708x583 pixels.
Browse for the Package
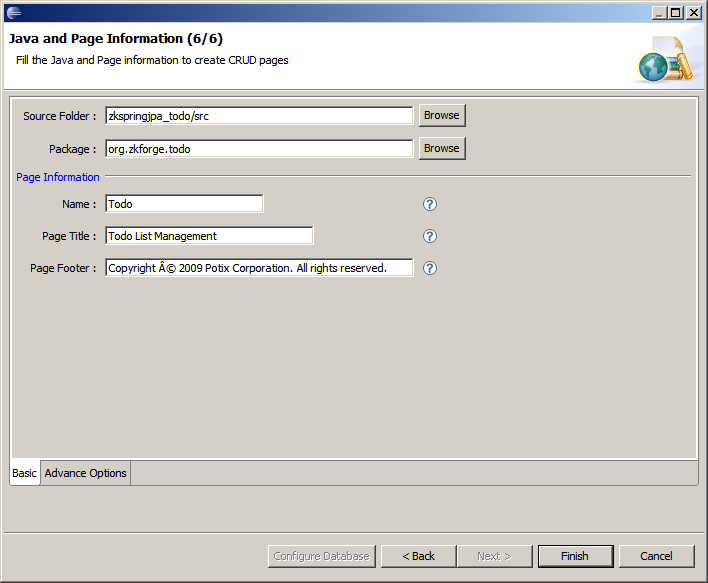tap(441, 148)
